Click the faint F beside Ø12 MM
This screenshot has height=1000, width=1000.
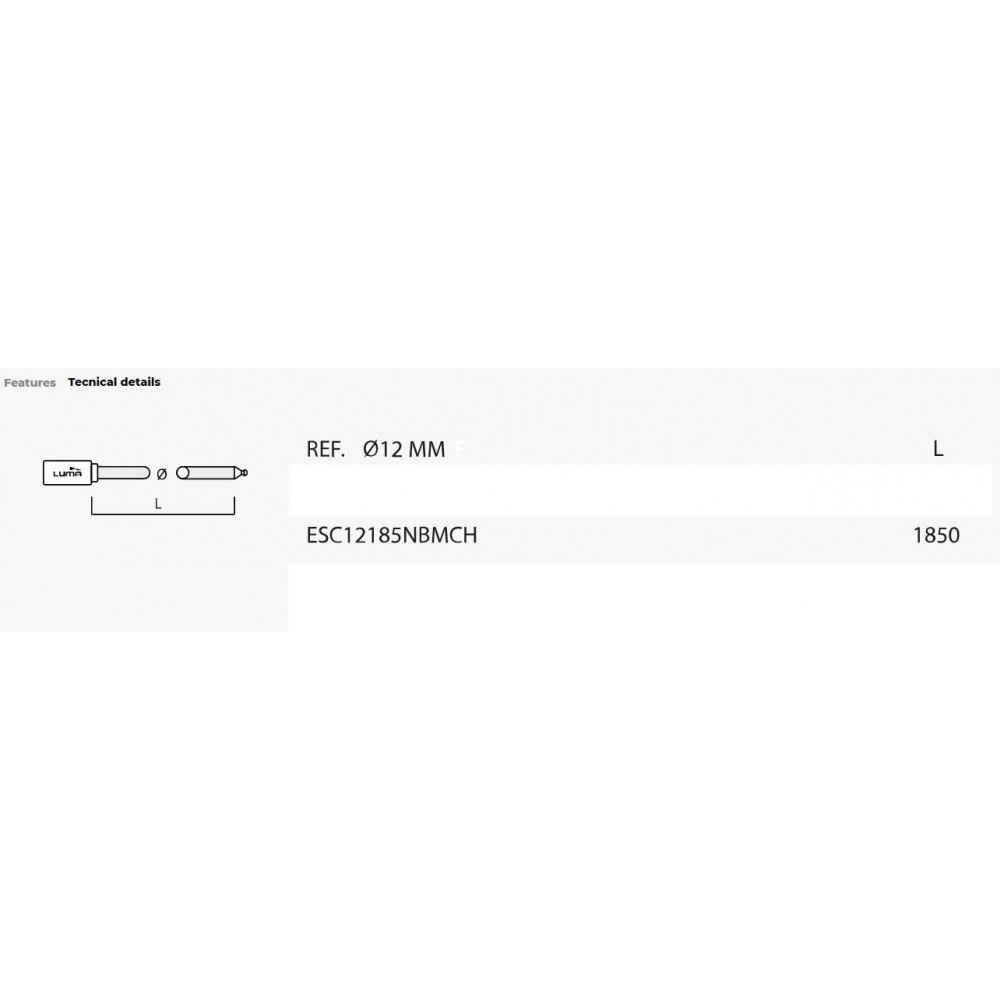(460, 451)
